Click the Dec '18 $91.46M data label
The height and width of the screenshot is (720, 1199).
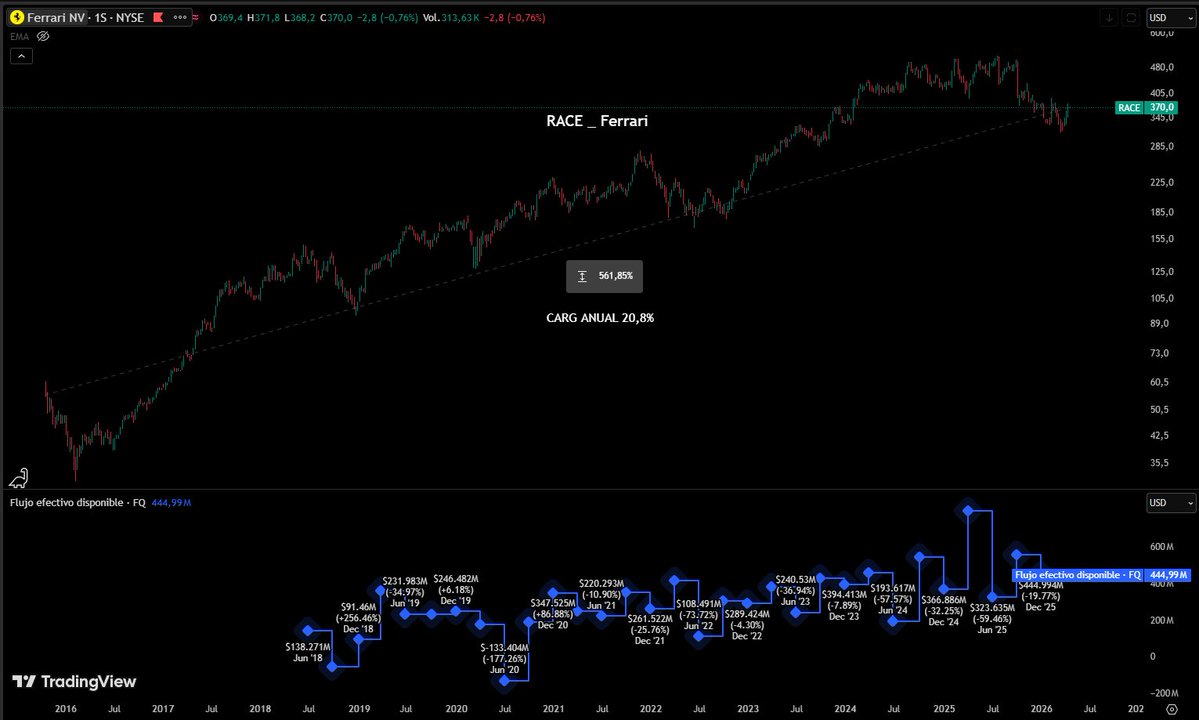pyautogui.click(x=358, y=618)
